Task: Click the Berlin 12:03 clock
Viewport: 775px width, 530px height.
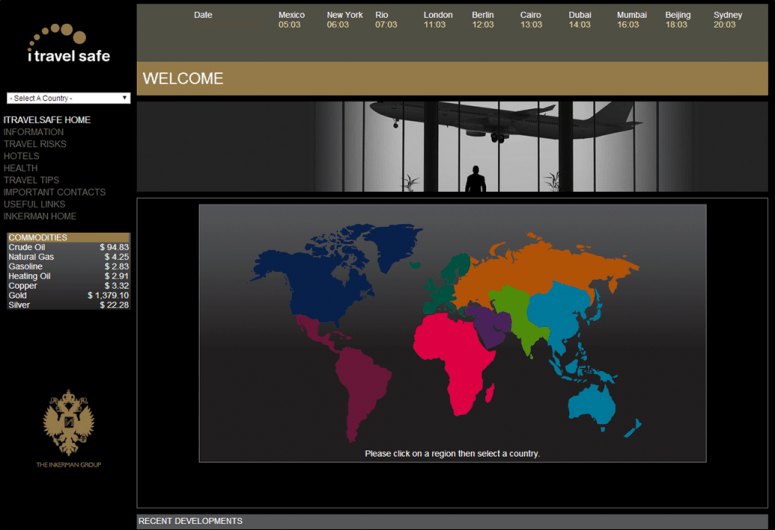Action: click(x=483, y=20)
